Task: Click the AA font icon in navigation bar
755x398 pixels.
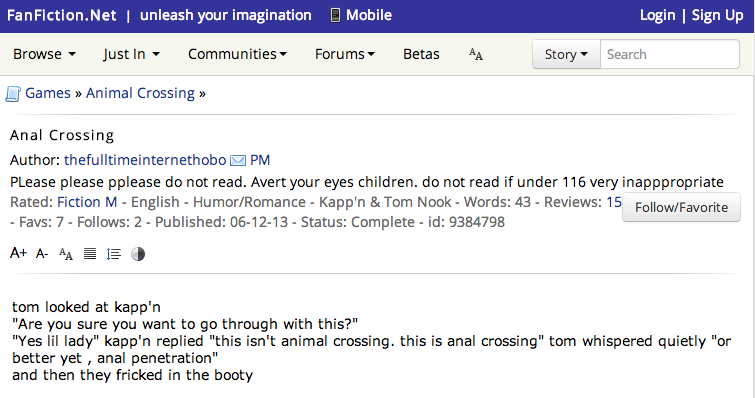Action: tap(476, 54)
